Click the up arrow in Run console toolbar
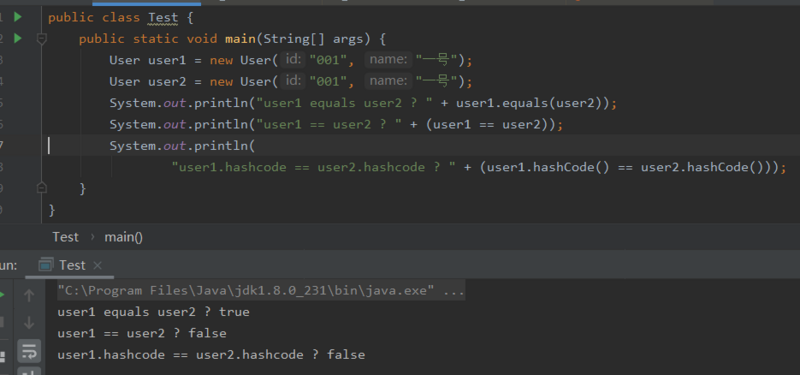The width and height of the screenshot is (800, 375). point(29,295)
